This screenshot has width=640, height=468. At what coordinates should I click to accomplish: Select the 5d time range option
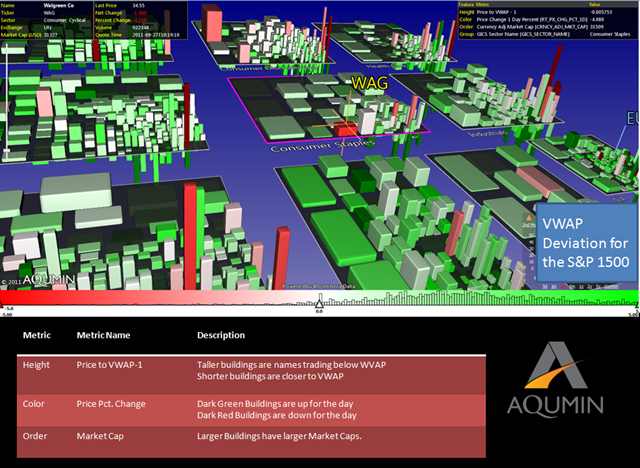click(544, 286)
